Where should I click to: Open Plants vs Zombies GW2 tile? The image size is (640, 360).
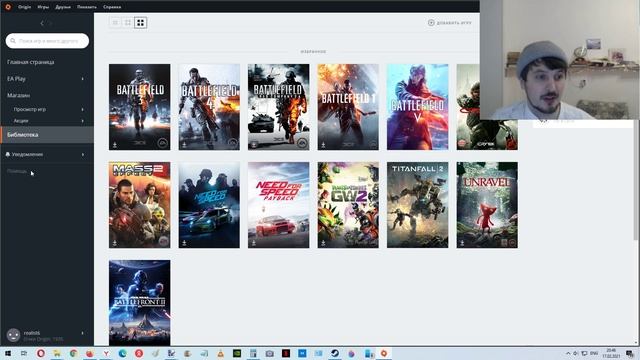tap(348, 205)
